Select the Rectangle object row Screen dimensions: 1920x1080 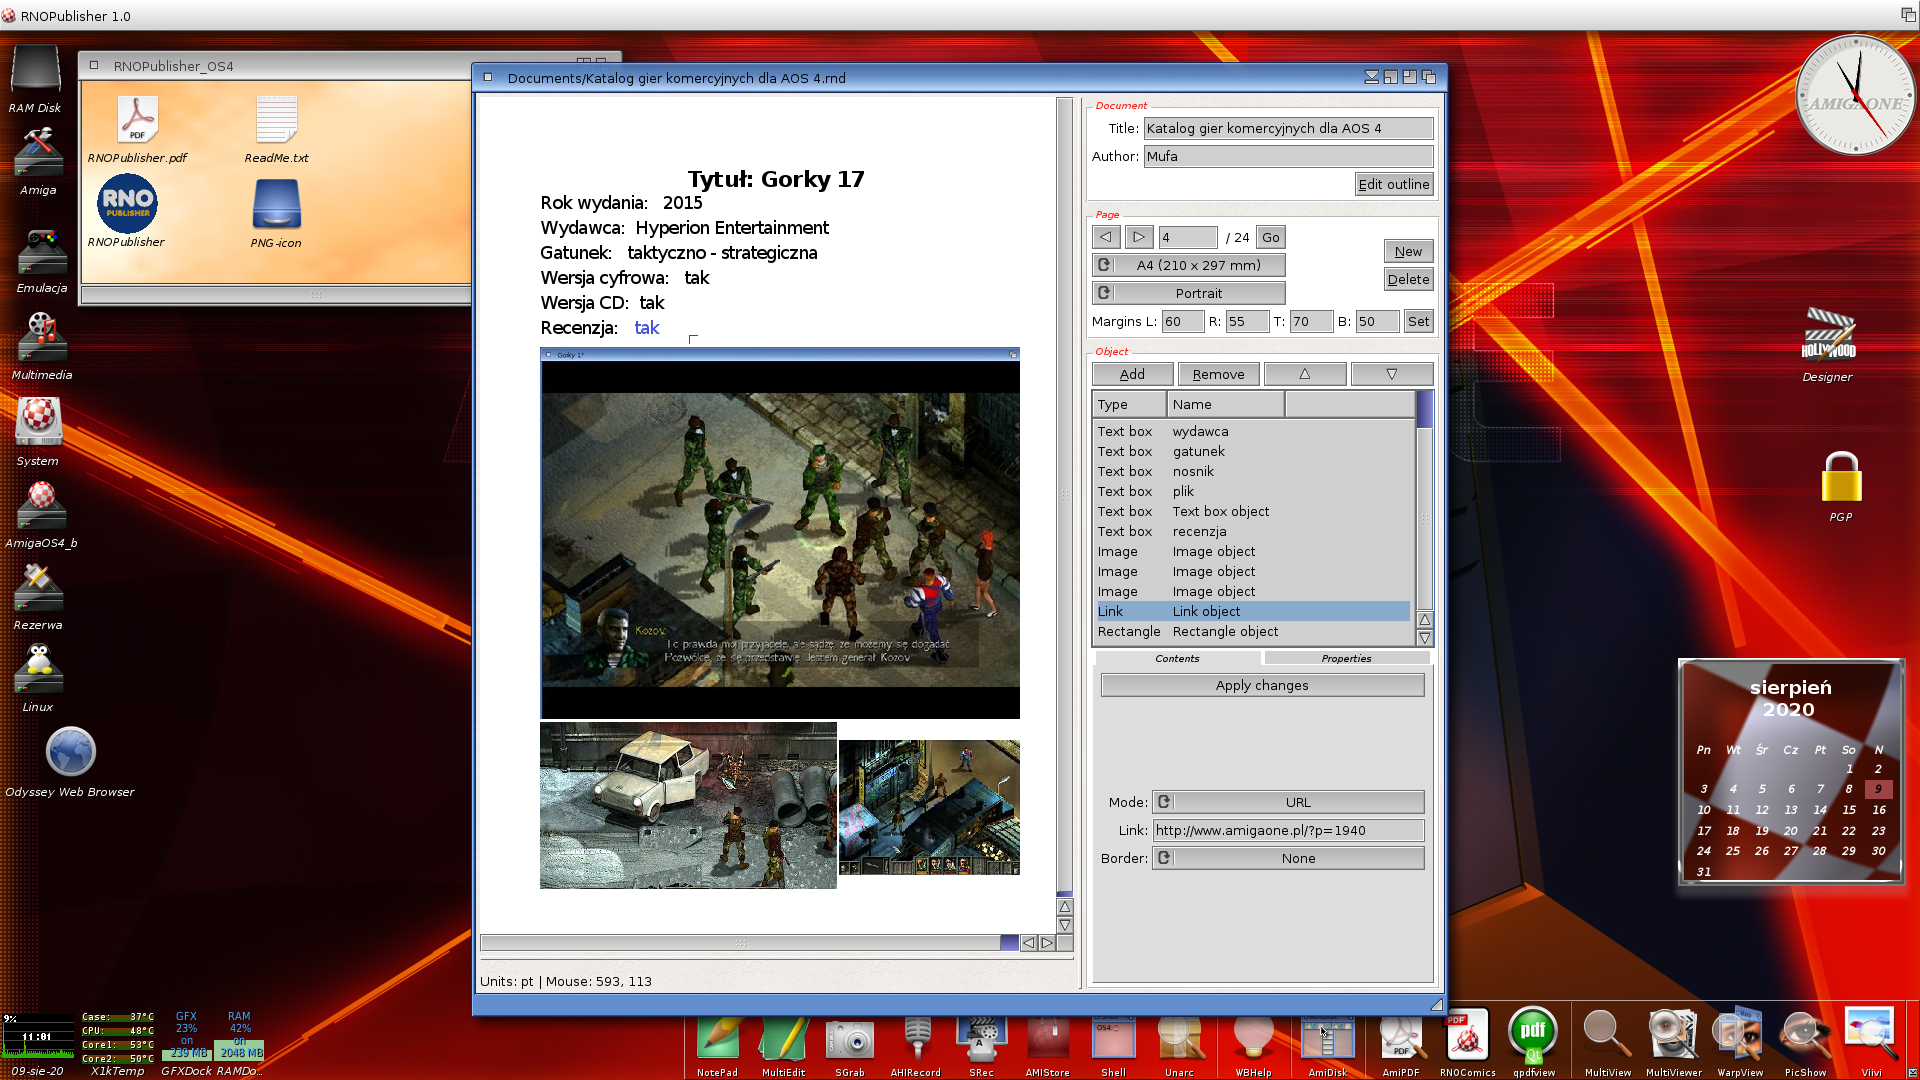click(1253, 631)
